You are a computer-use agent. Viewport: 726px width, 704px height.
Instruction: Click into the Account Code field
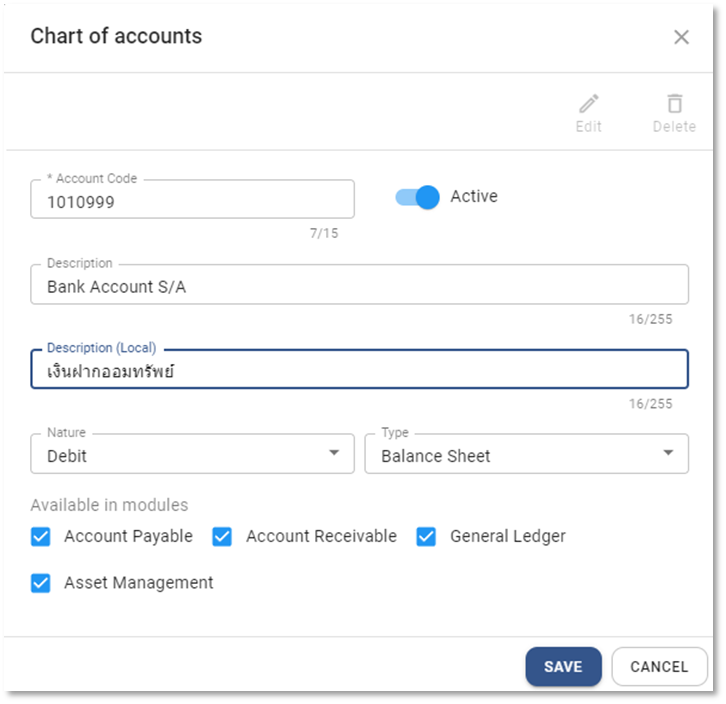click(x=192, y=201)
